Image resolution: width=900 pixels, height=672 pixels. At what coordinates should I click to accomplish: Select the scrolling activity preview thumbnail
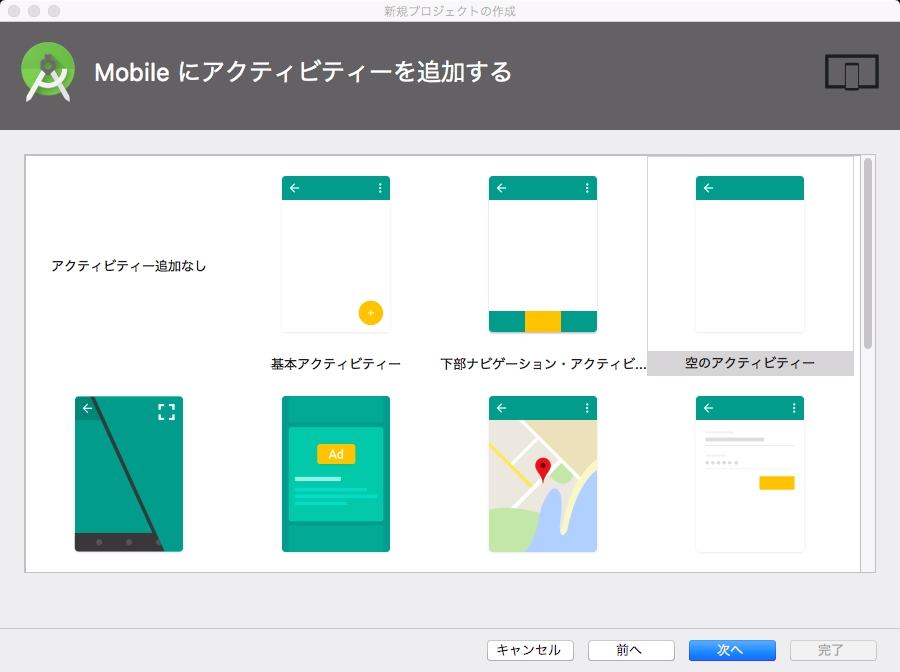(749, 474)
